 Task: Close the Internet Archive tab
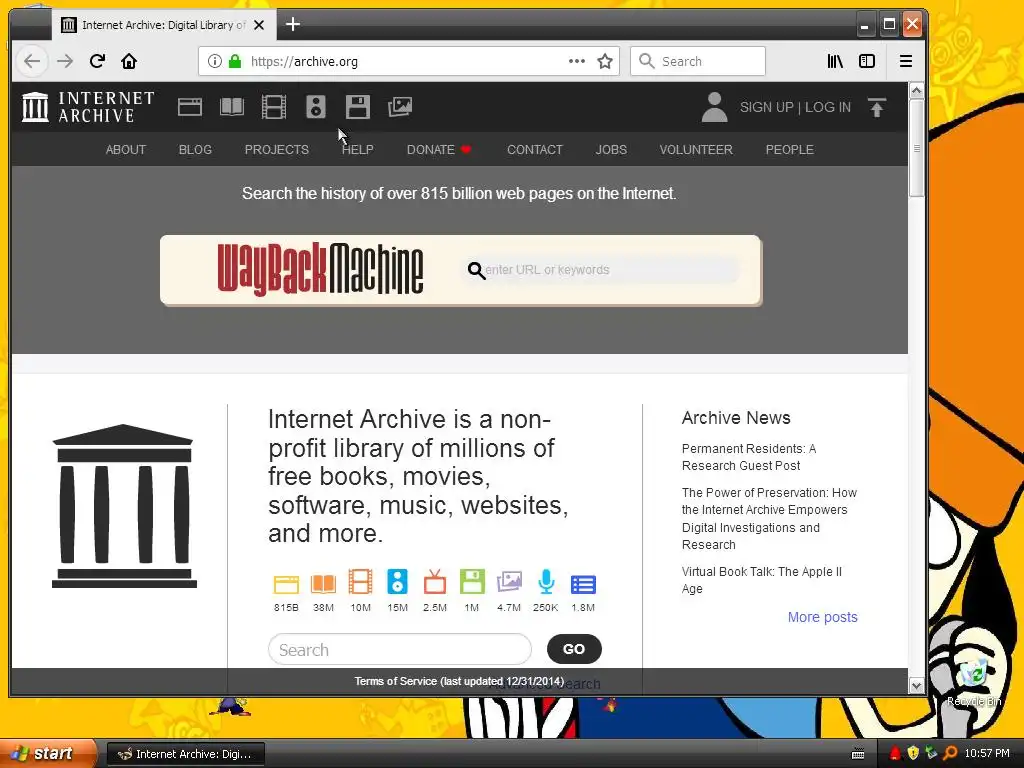coord(259,25)
